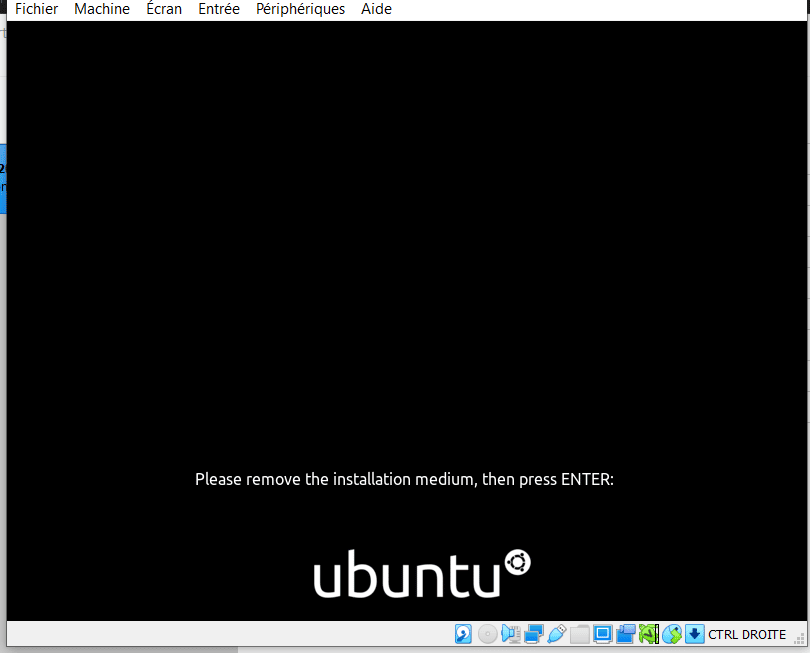Click the blue down-arrow host key icon
The height and width of the screenshot is (653, 810).
pyautogui.click(x=695, y=634)
